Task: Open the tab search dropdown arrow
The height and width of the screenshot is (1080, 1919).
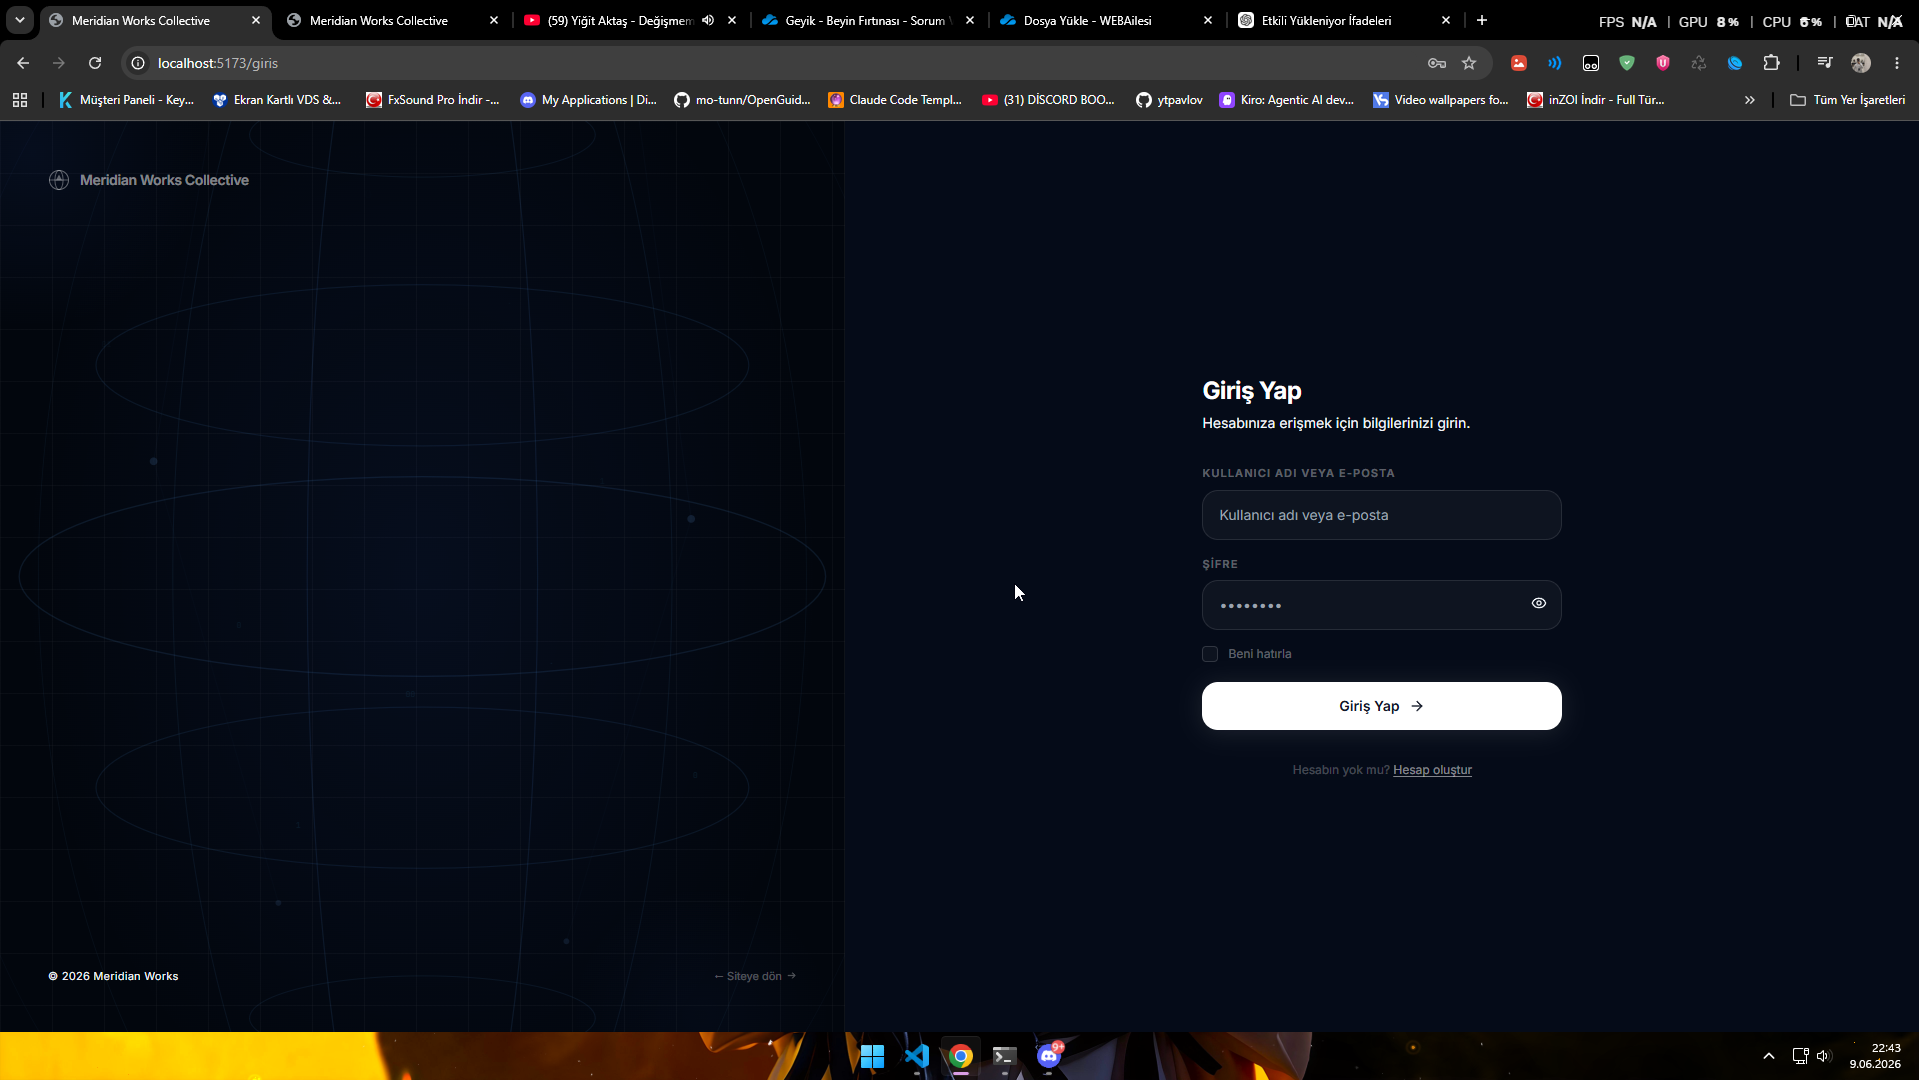Action: 20,20
